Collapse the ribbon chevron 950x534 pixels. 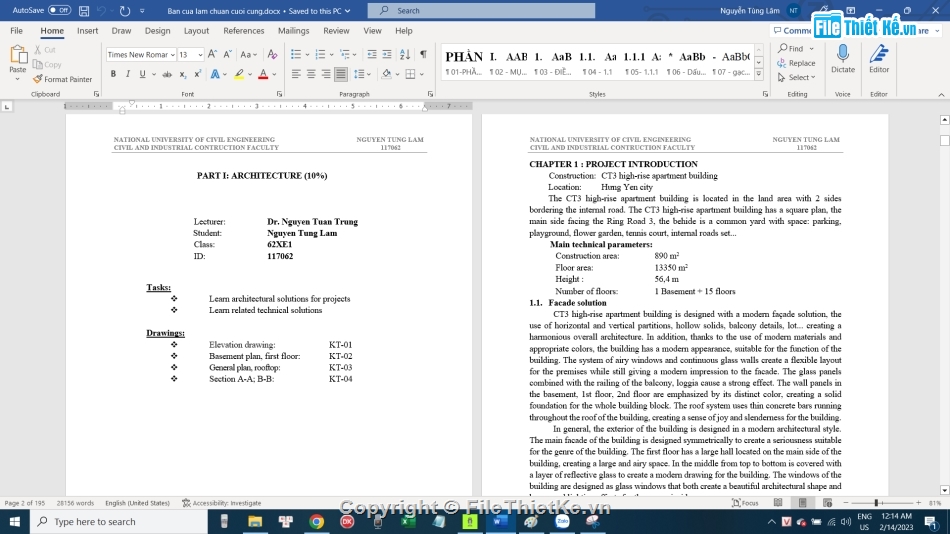[941, 95]
